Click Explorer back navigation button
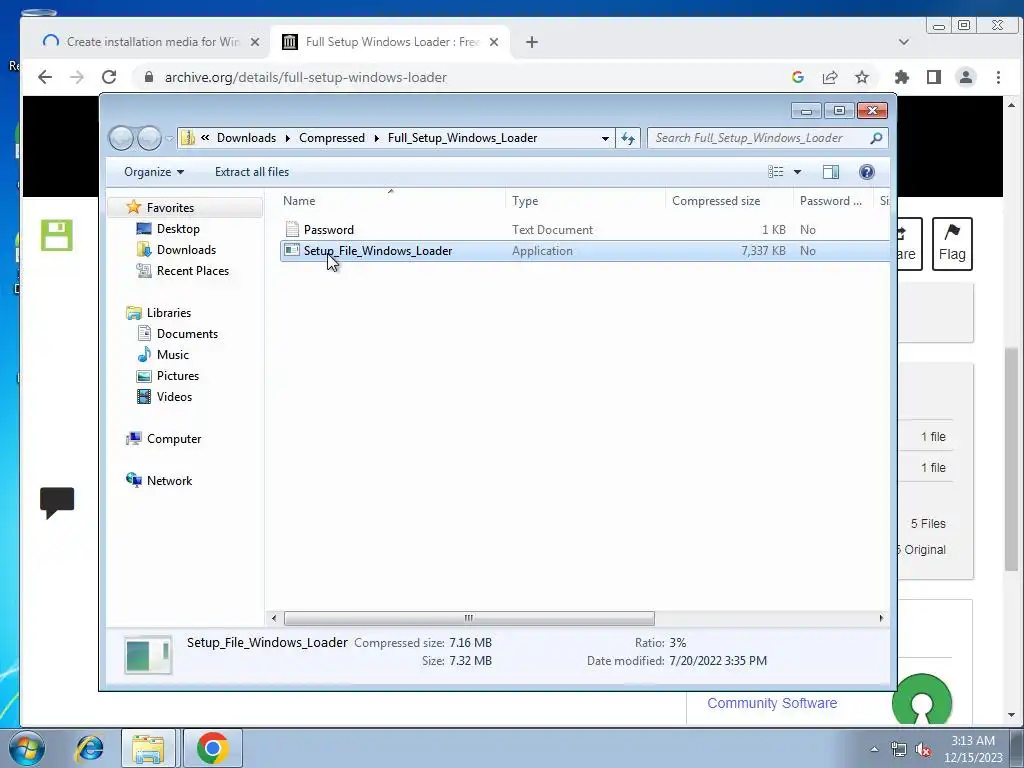Screen dimensions: 1024x768 pos(121,138)
